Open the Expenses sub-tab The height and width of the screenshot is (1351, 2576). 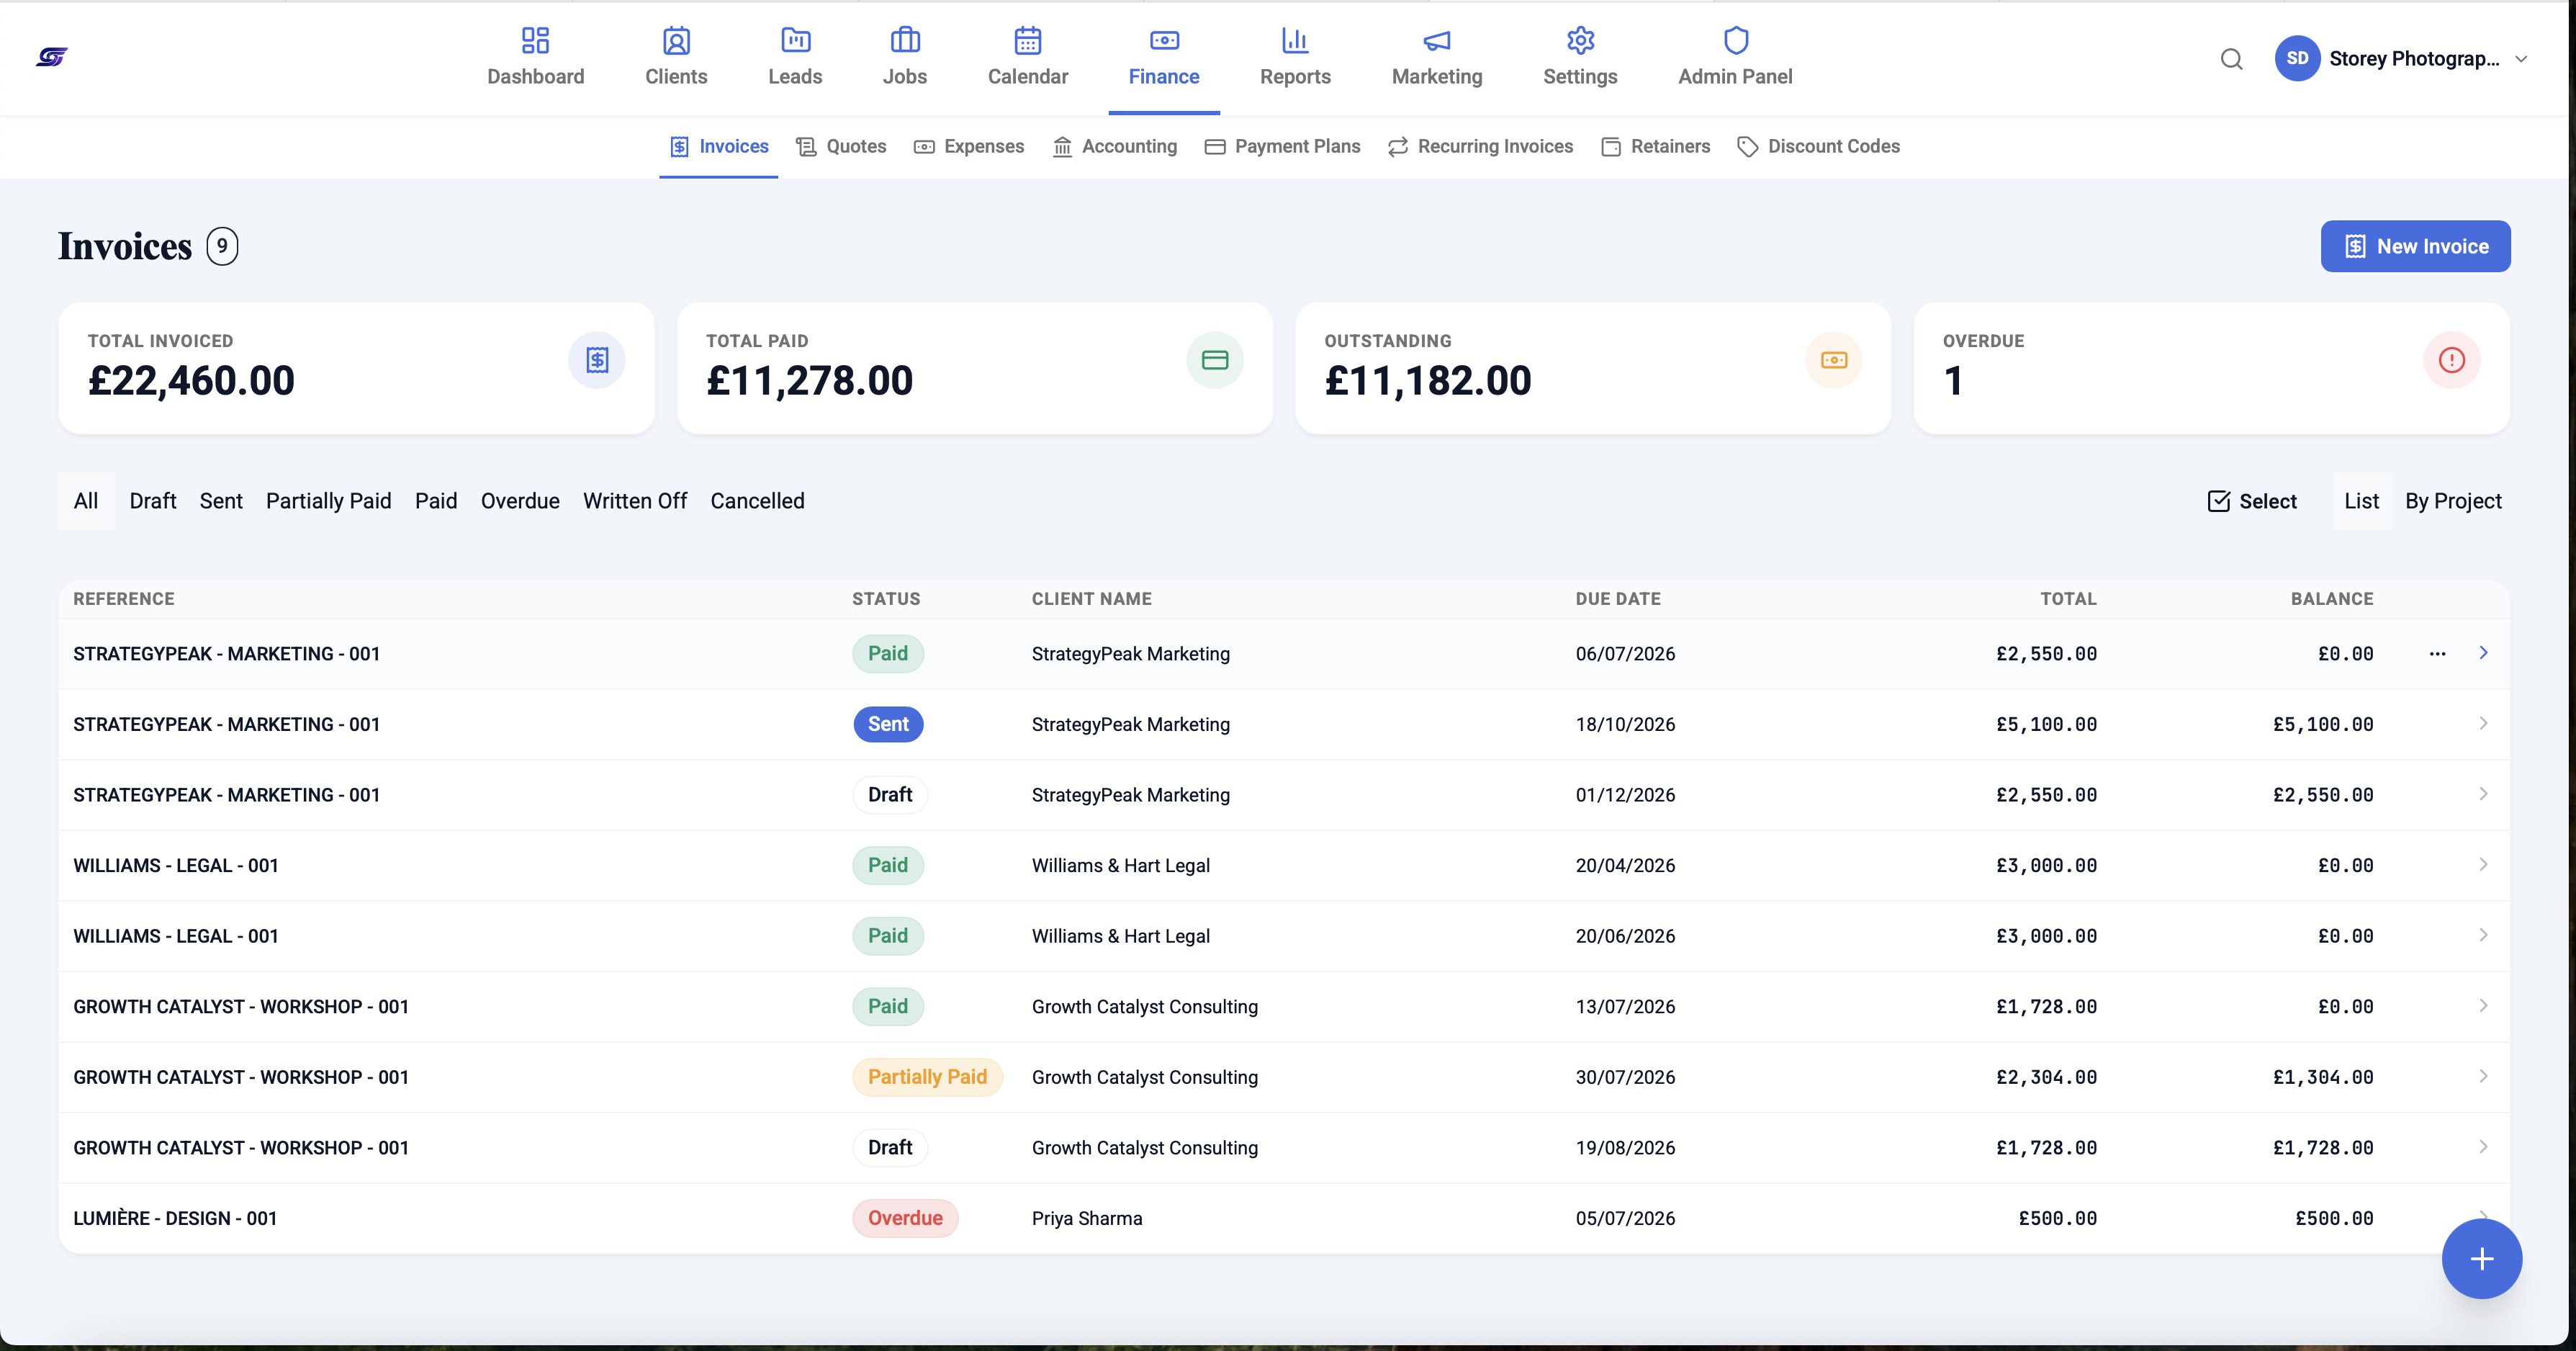pos(969,147)
